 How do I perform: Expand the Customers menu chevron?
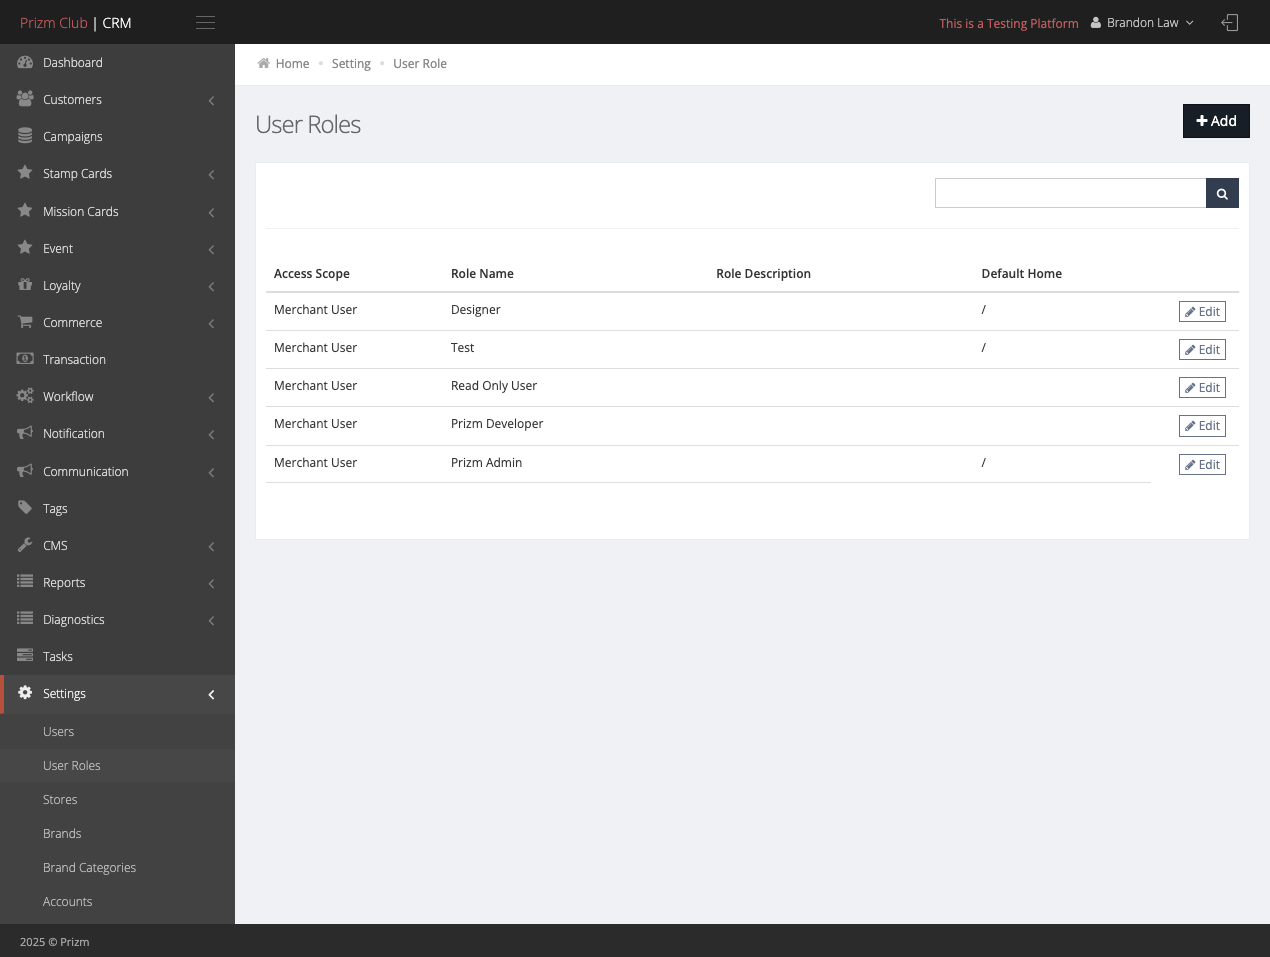(x=211, y=100)
